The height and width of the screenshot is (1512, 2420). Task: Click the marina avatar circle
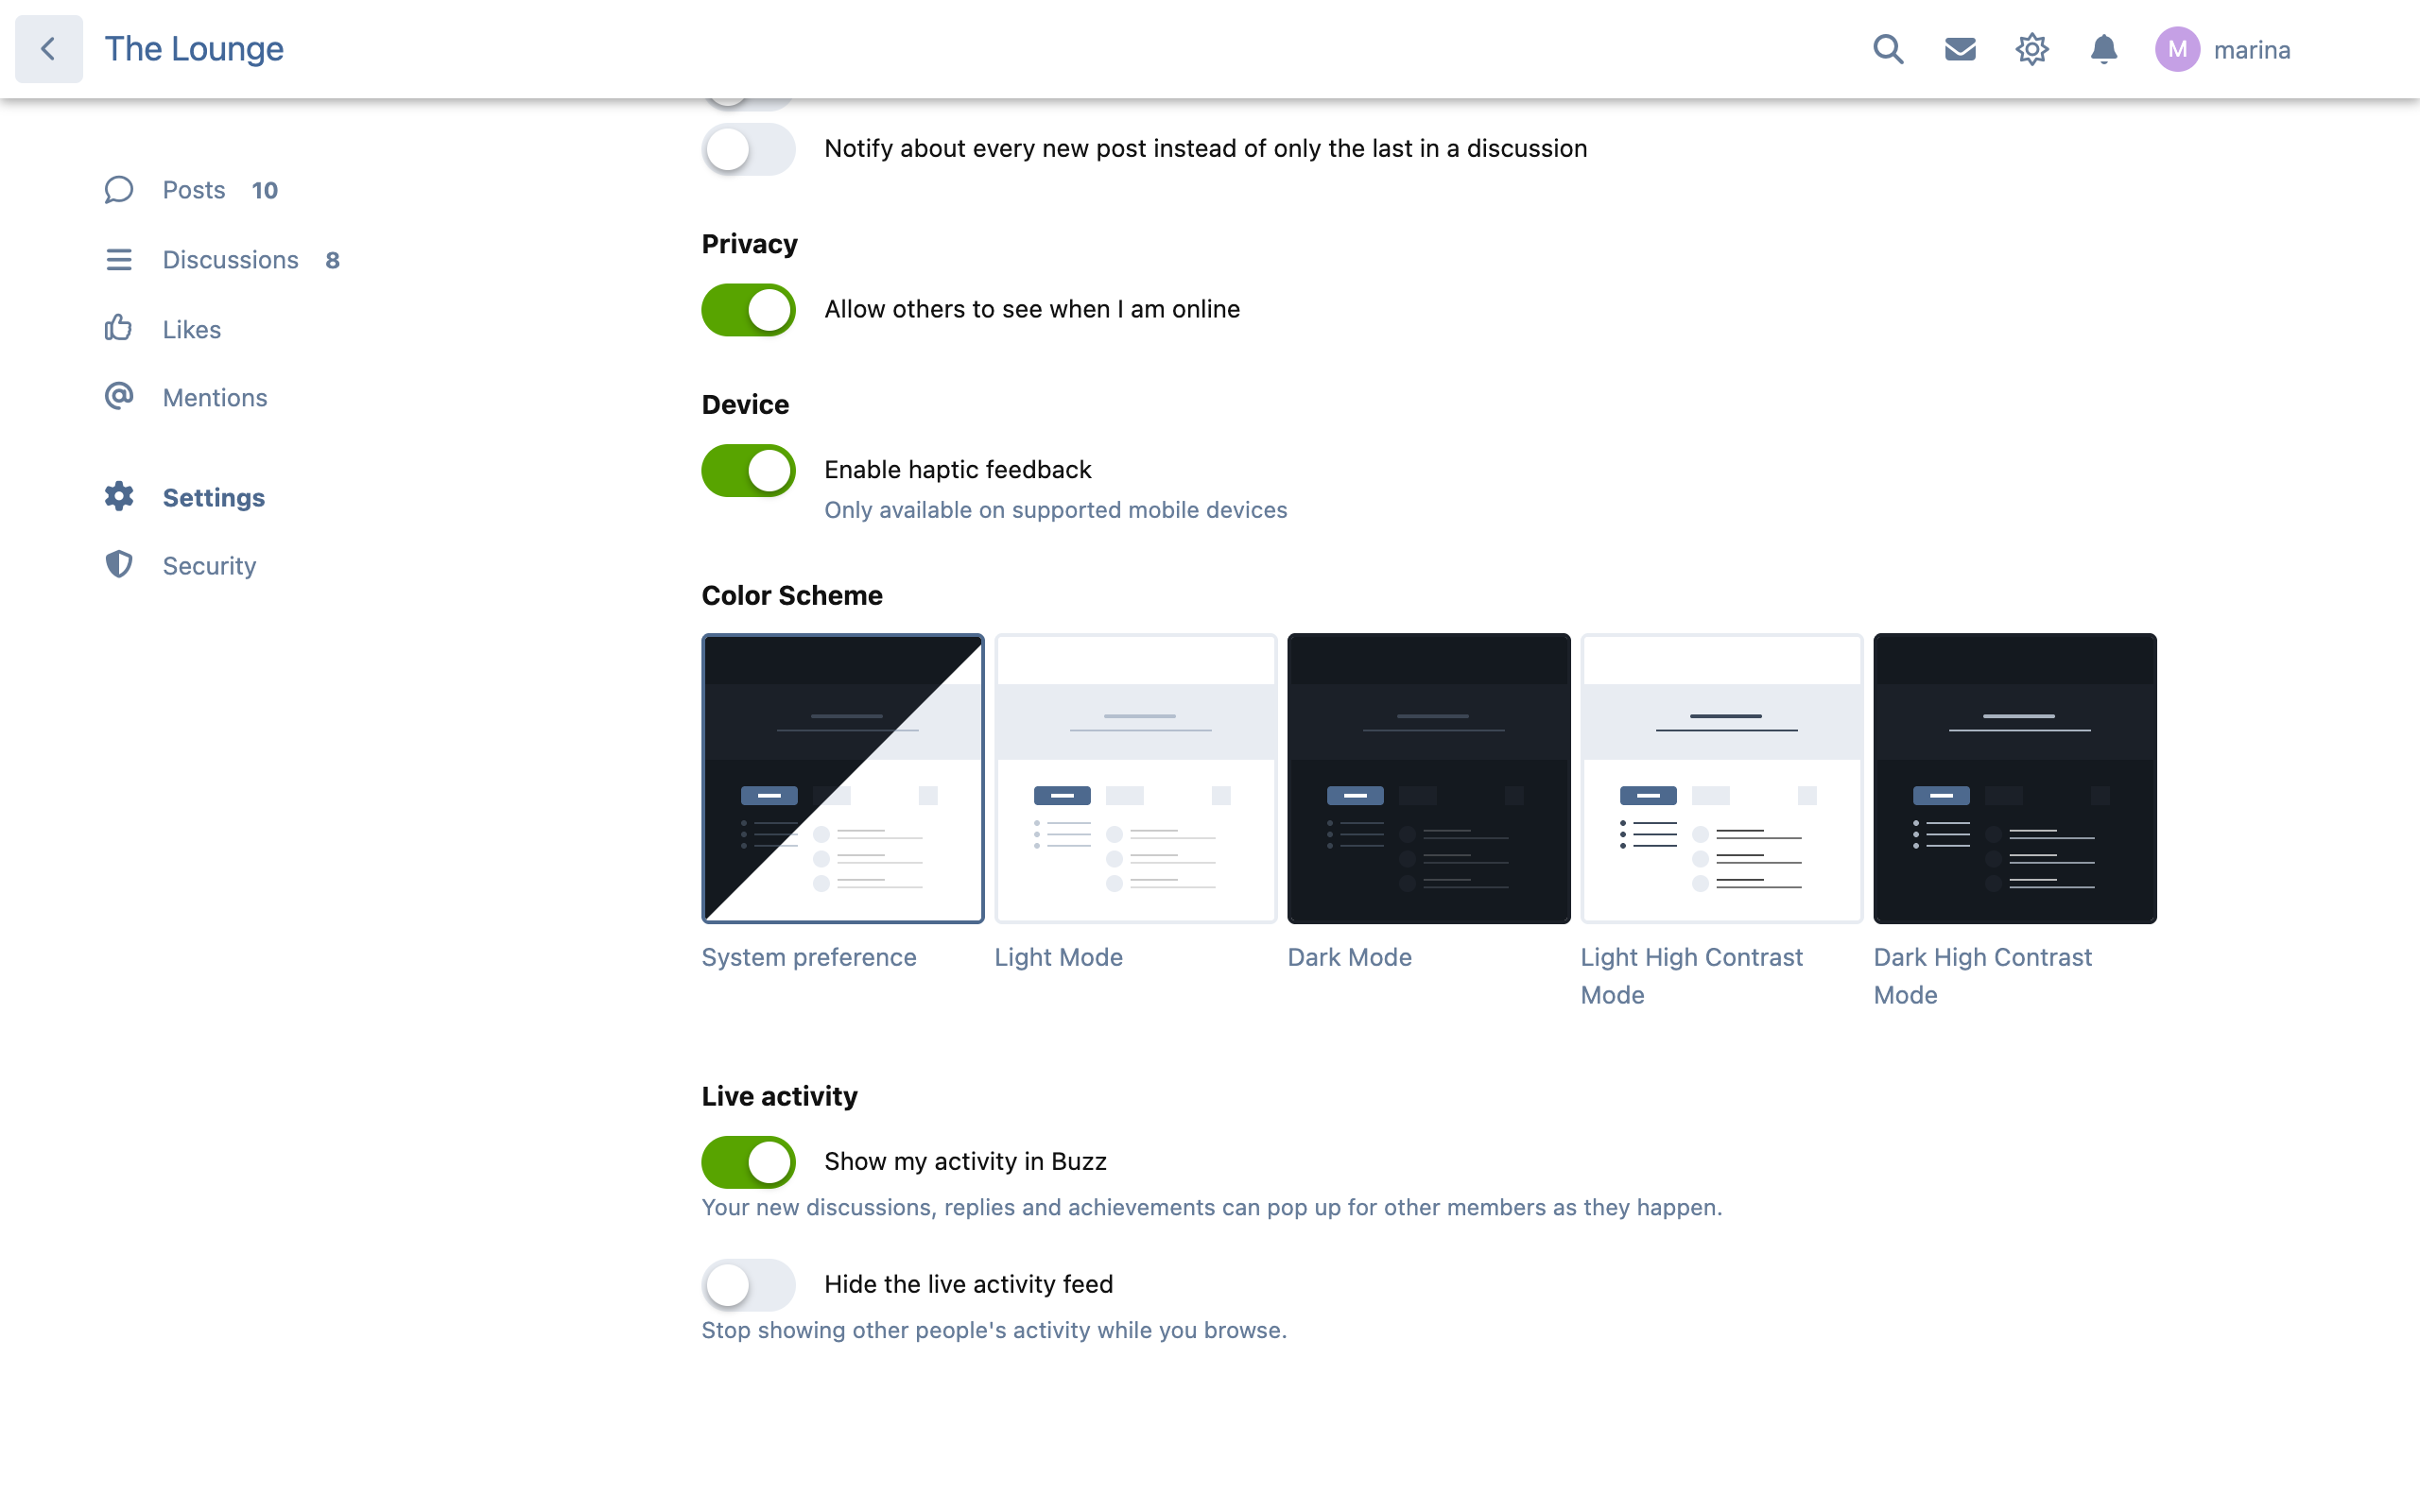2177,49
